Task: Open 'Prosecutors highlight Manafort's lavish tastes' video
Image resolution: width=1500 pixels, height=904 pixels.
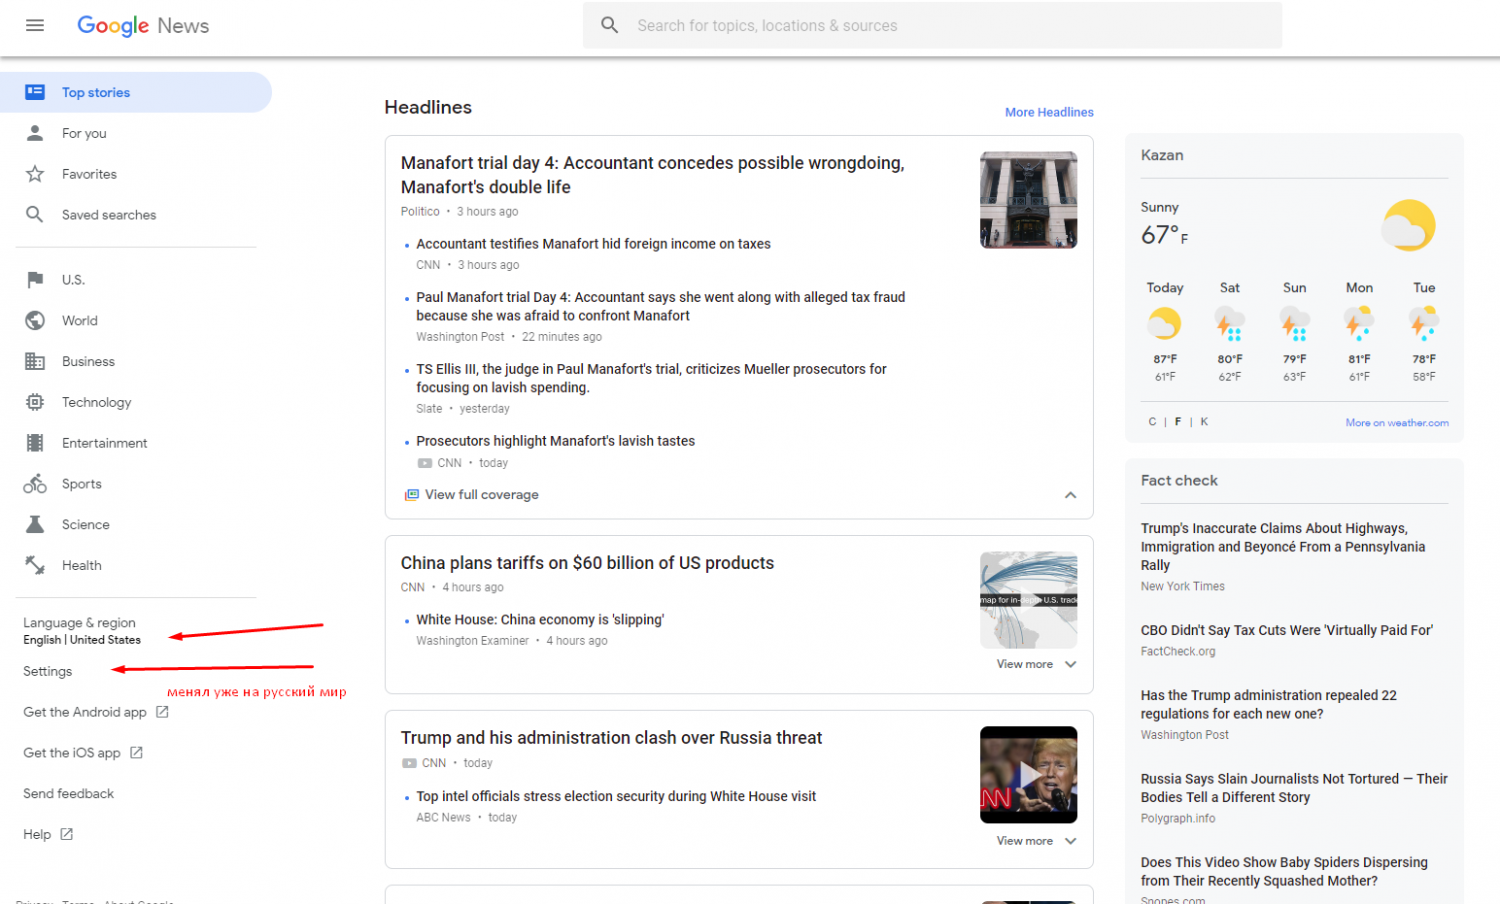Action: pos(555,441)
